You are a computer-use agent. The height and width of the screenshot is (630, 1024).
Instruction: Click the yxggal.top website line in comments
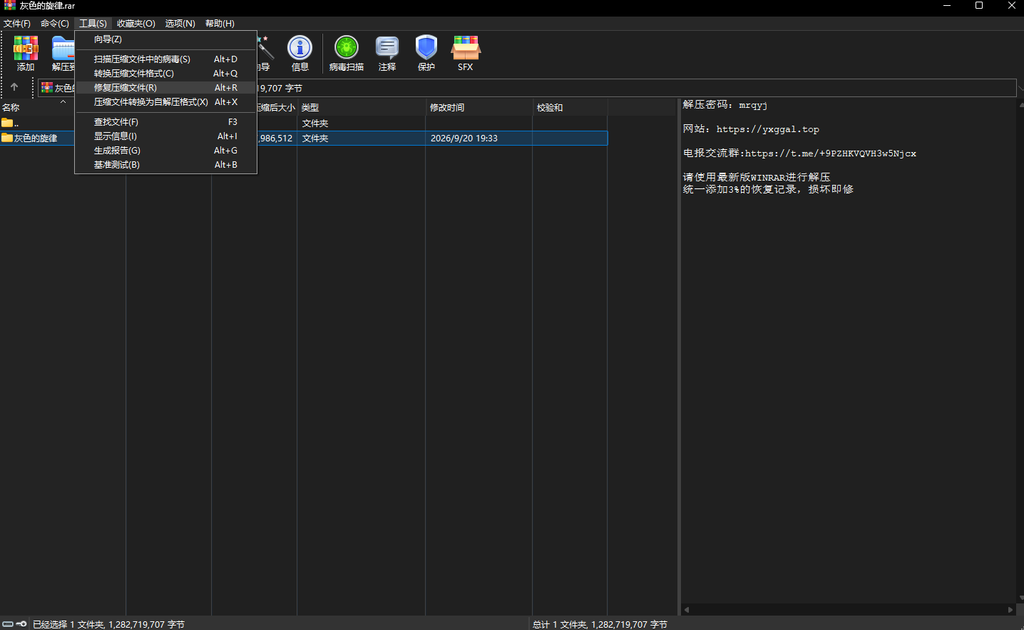click(x=751, y=129)
